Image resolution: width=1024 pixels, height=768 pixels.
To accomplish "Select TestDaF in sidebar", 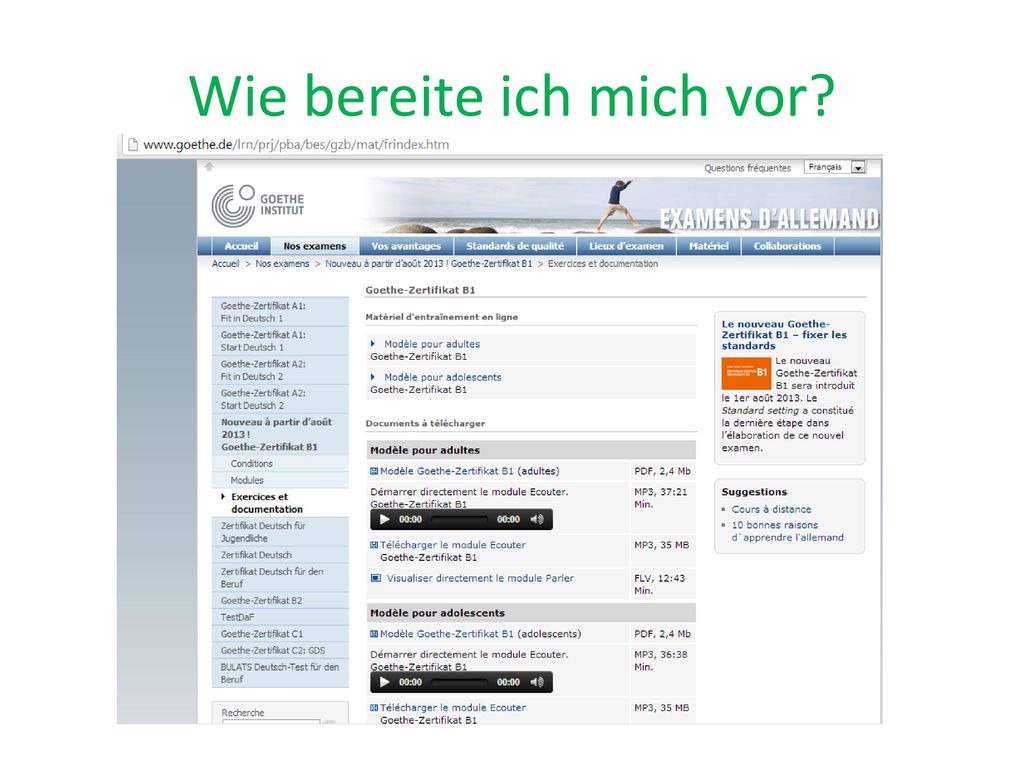I will [280, 617].
